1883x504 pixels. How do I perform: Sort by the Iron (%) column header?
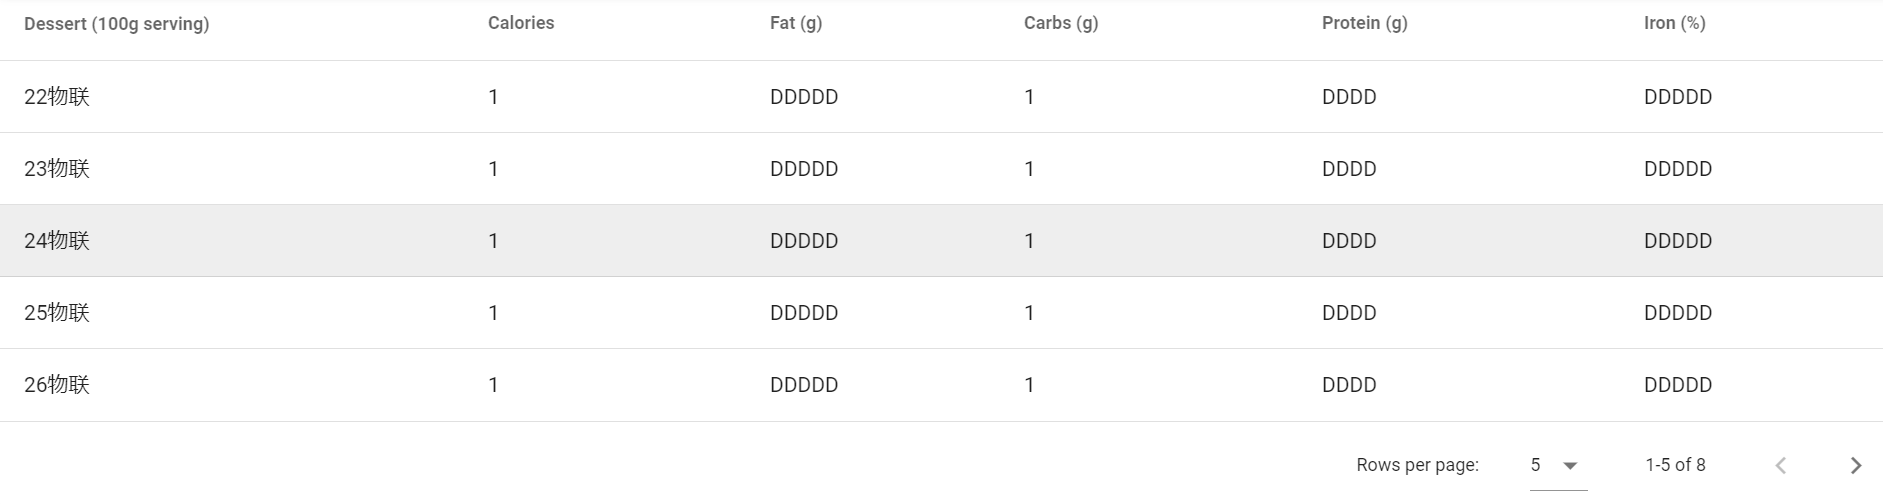pos(1675,23)
